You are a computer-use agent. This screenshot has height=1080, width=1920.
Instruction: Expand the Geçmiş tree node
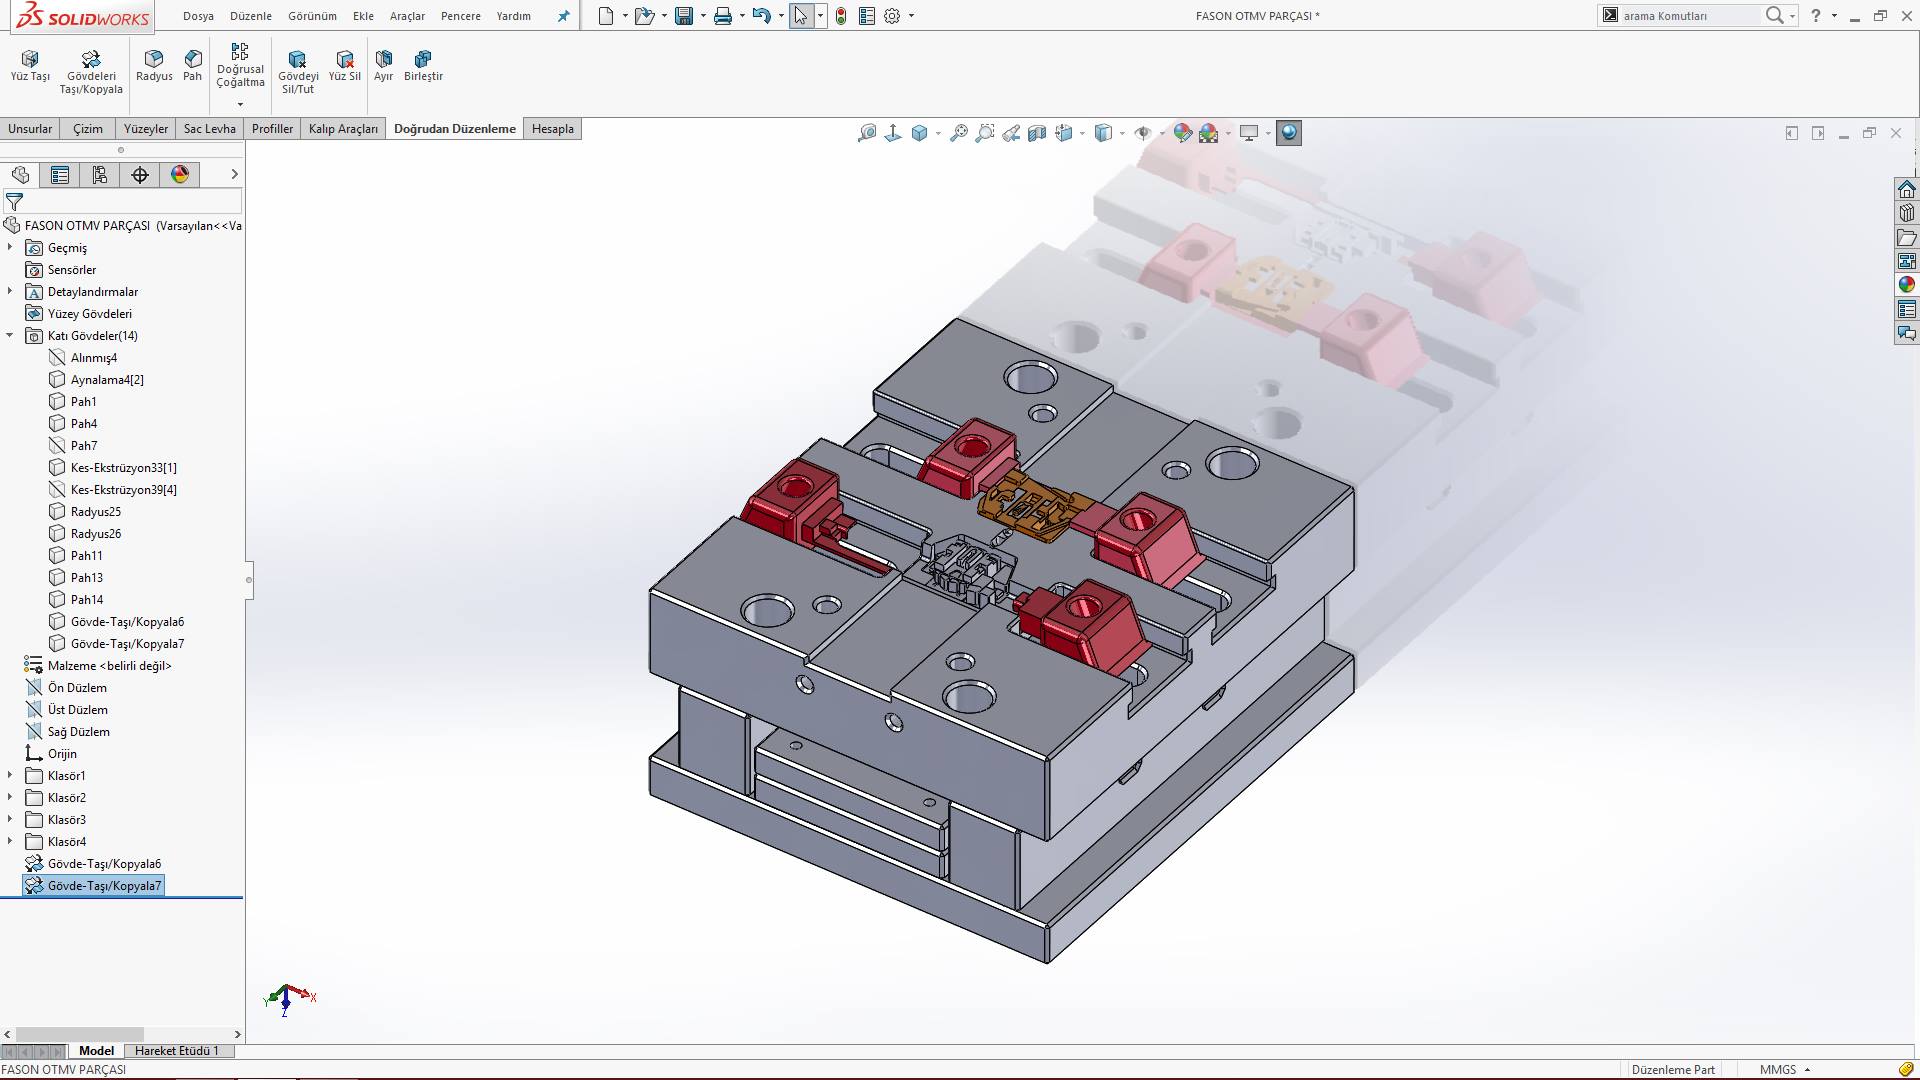click(10, 247)
